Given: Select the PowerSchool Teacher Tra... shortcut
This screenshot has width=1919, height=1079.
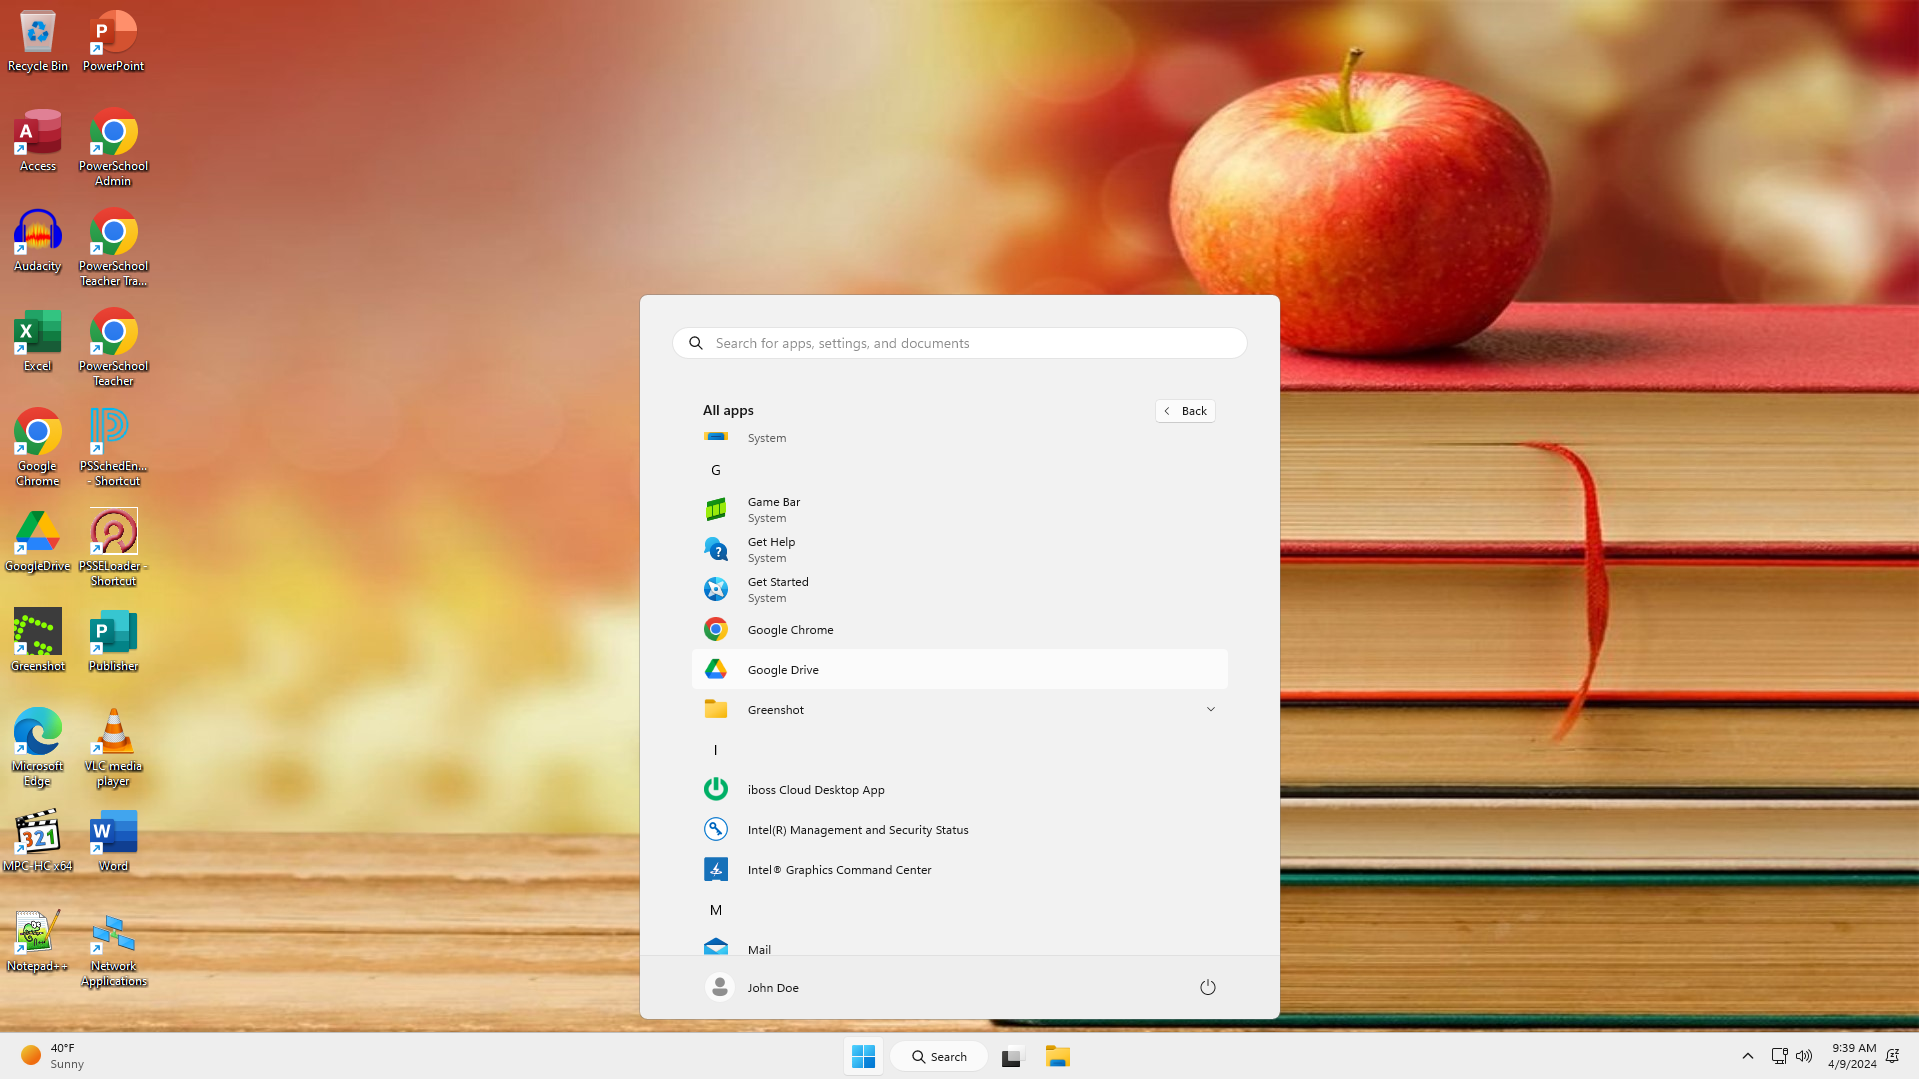Looking at the screenshot, I should (x=113, y=248).
